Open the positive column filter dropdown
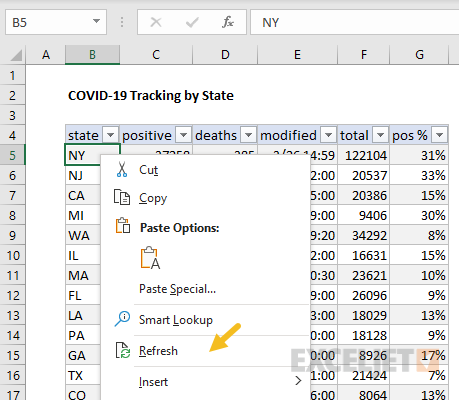 (x=183, y=135)
